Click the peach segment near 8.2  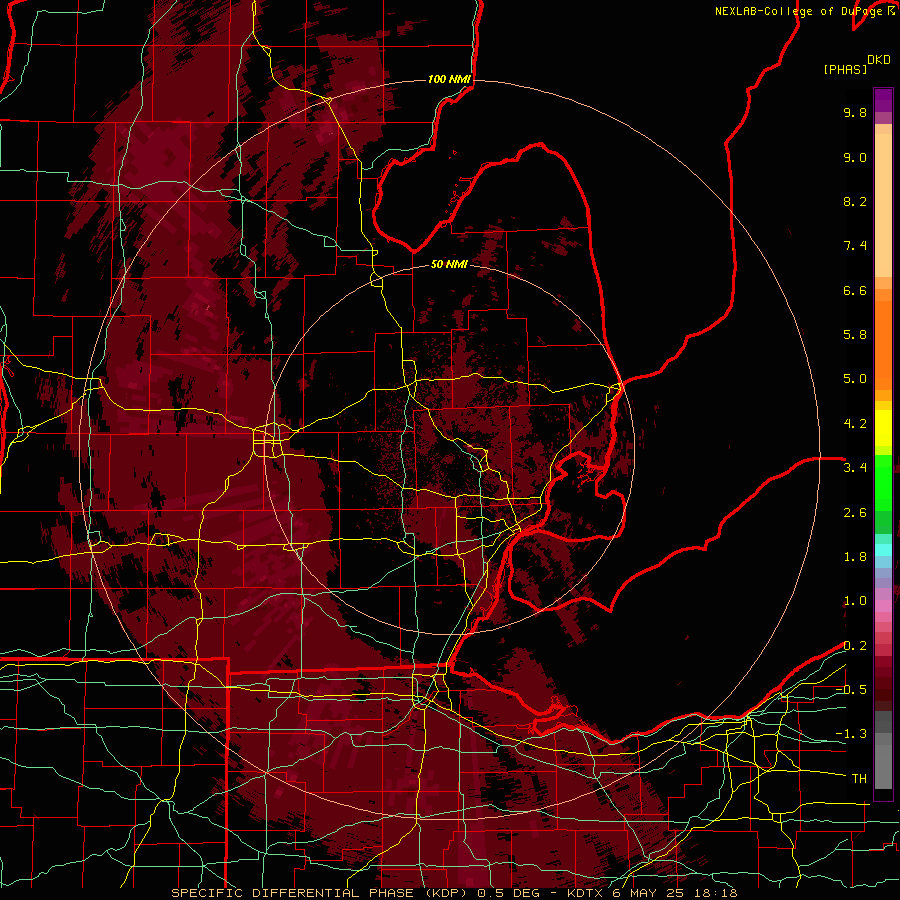click(x=883, y=205)
